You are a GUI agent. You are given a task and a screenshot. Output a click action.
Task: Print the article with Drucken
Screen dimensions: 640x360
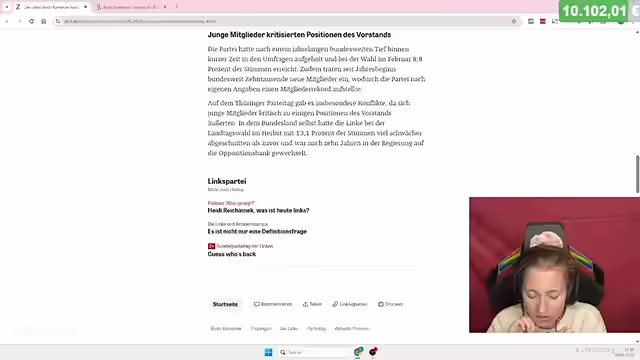click(x=391, y=304)
